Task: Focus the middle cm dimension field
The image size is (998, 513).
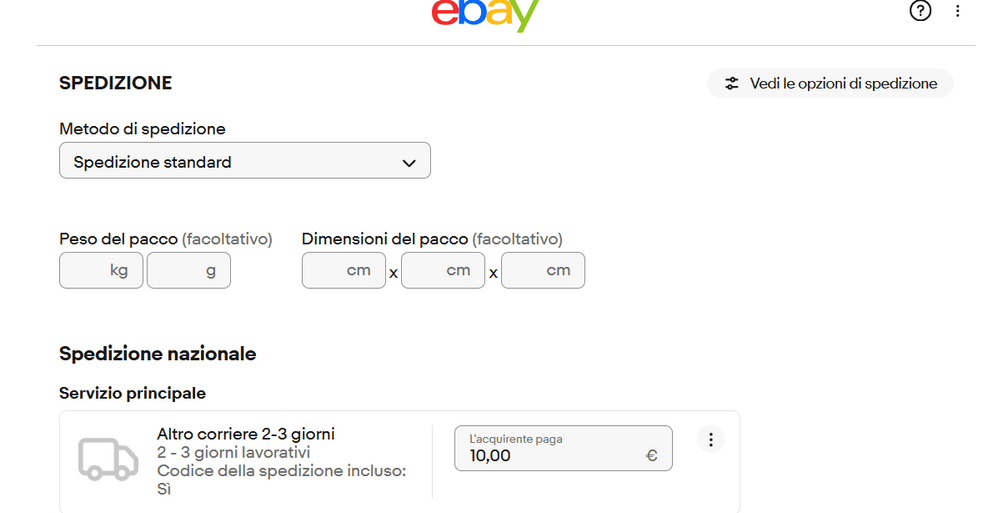Action: tap(443, 271)
